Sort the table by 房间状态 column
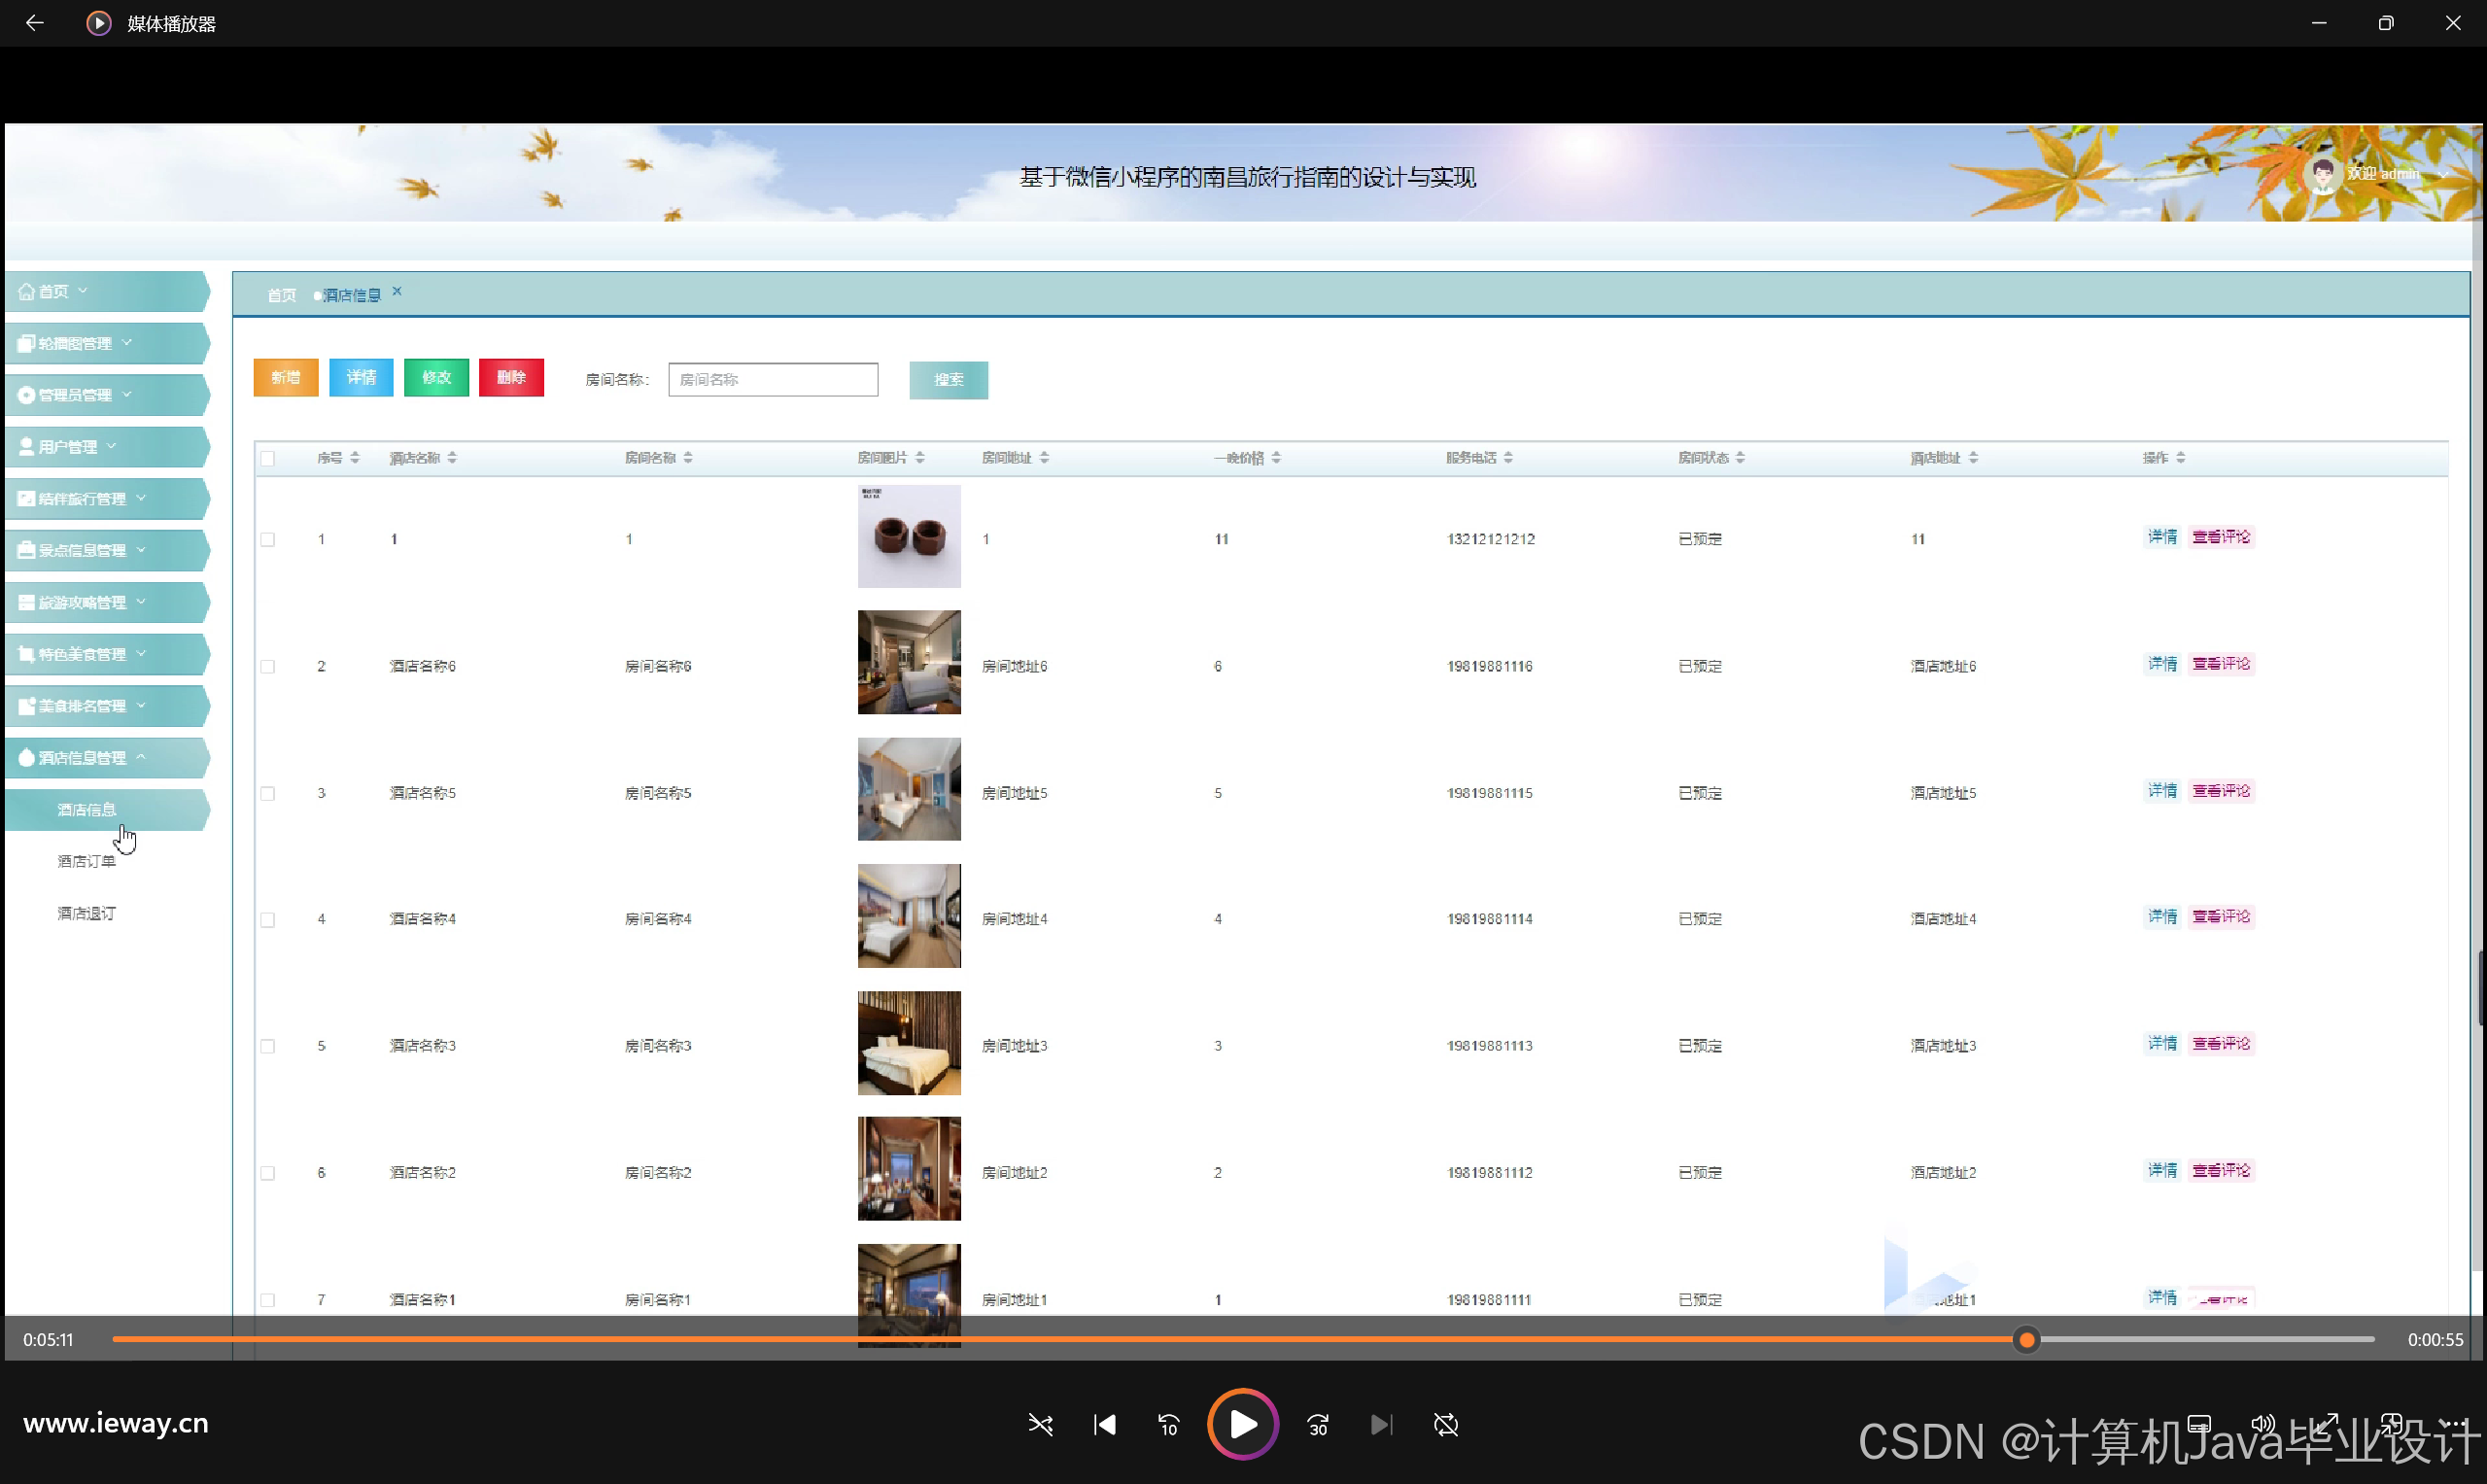 tap(1740, 458)
